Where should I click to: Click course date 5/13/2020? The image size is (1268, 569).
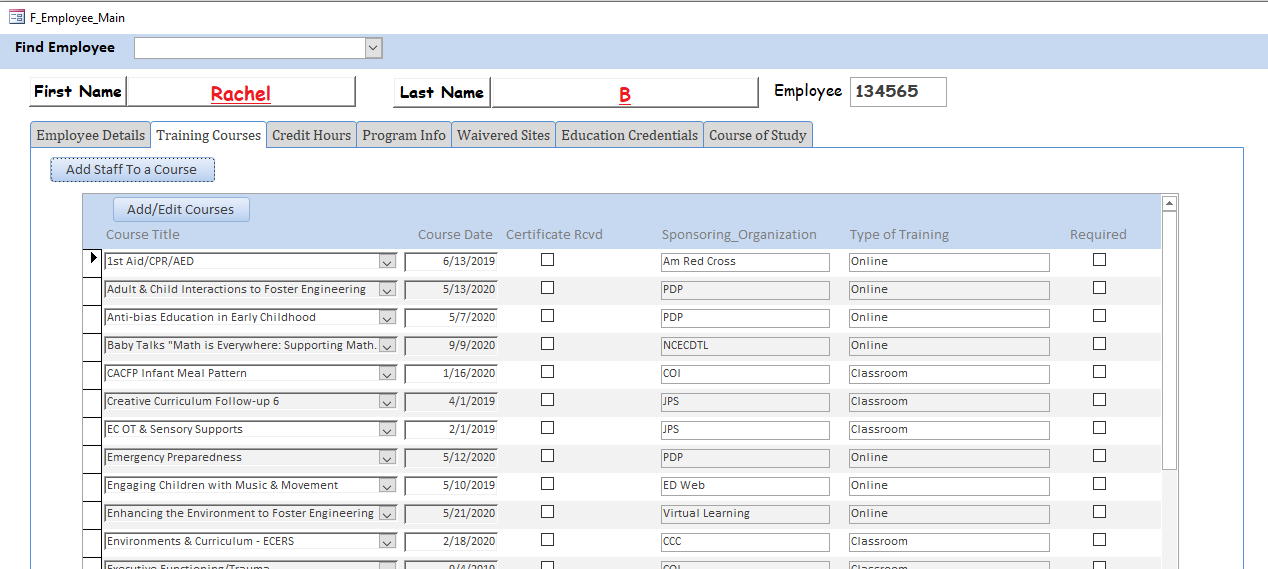[451, 290]
